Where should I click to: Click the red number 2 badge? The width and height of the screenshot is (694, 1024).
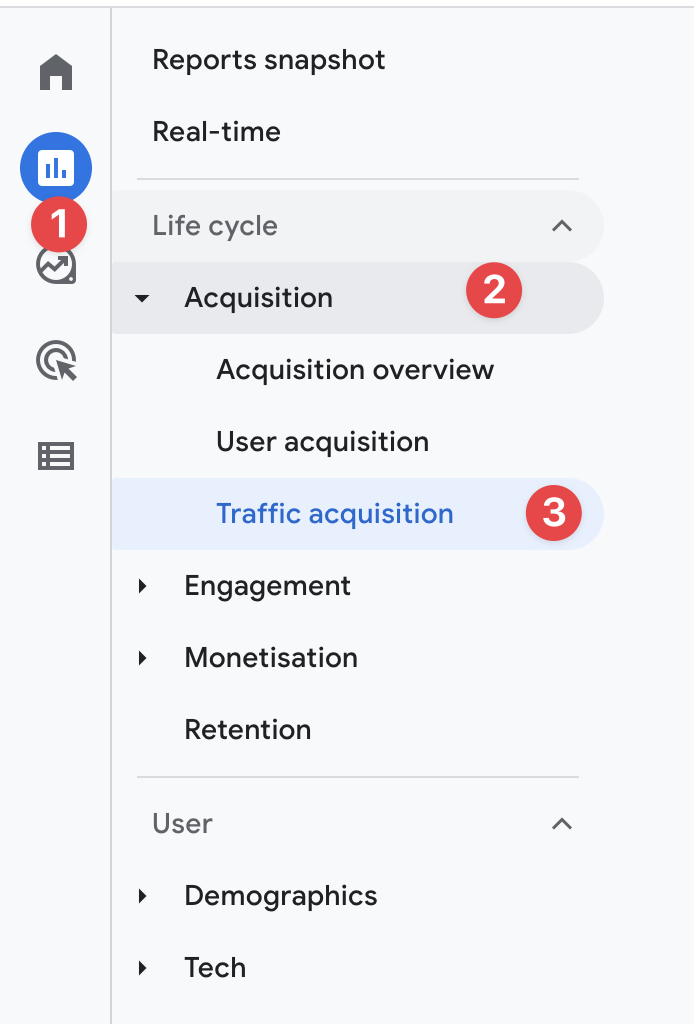point(494,290)
